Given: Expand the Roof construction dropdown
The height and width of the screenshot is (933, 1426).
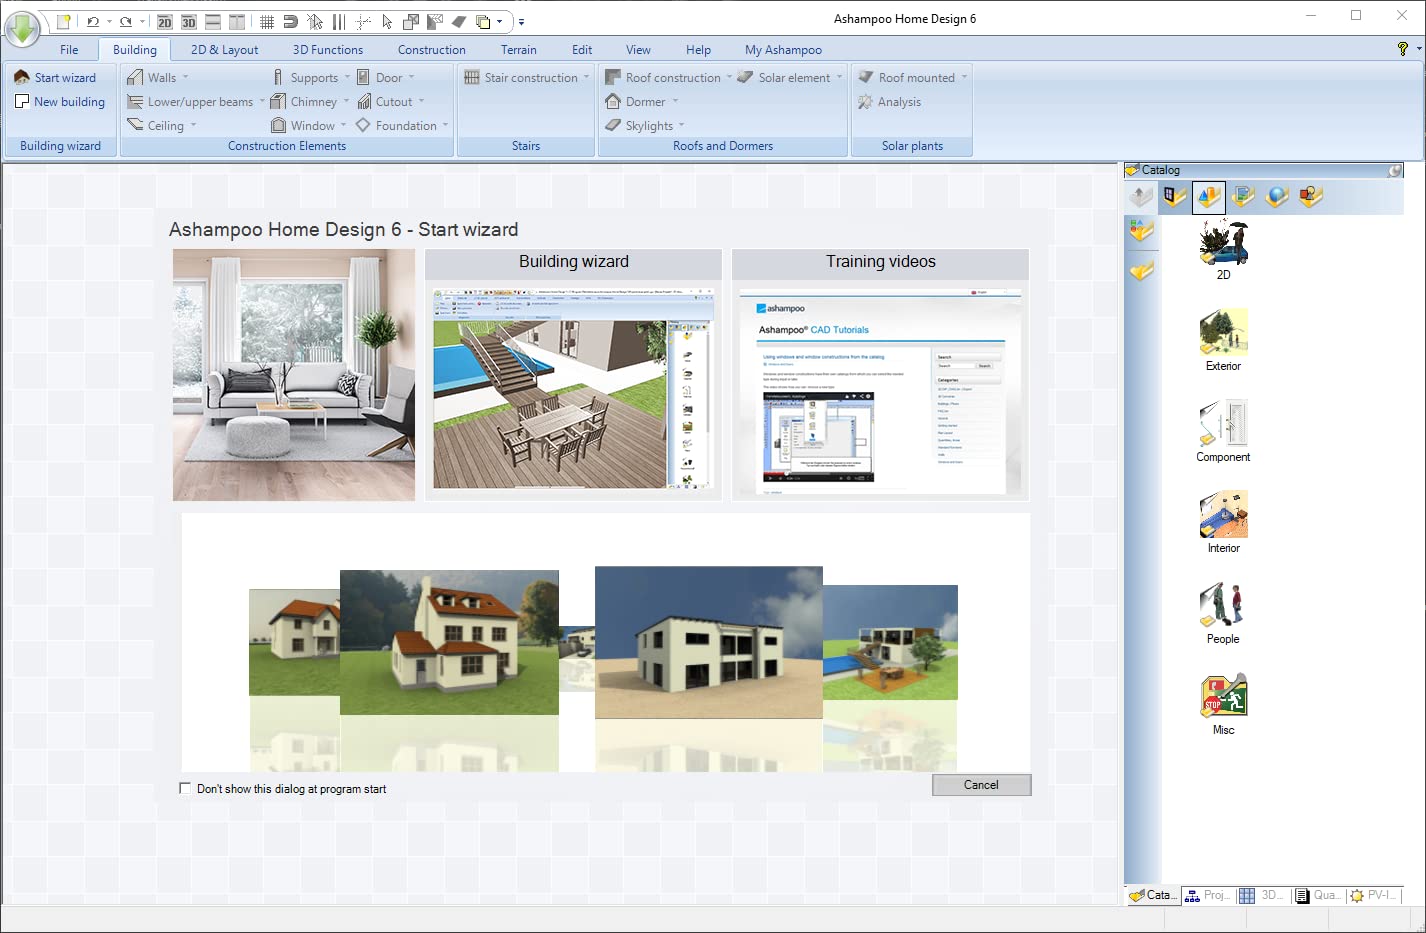Looking at the screenshot, I should 729,78.
